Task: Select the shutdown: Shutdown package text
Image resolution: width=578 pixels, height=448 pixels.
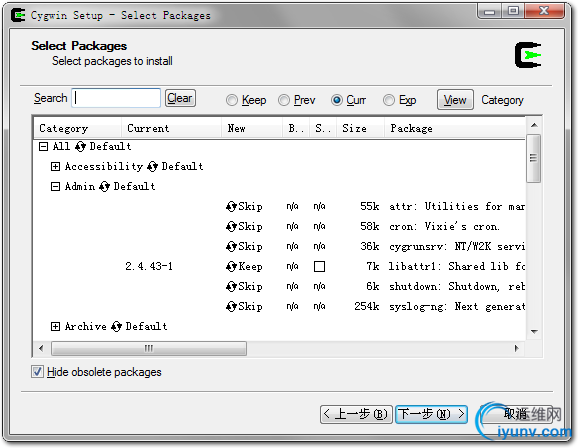Action: pos(457,286)
